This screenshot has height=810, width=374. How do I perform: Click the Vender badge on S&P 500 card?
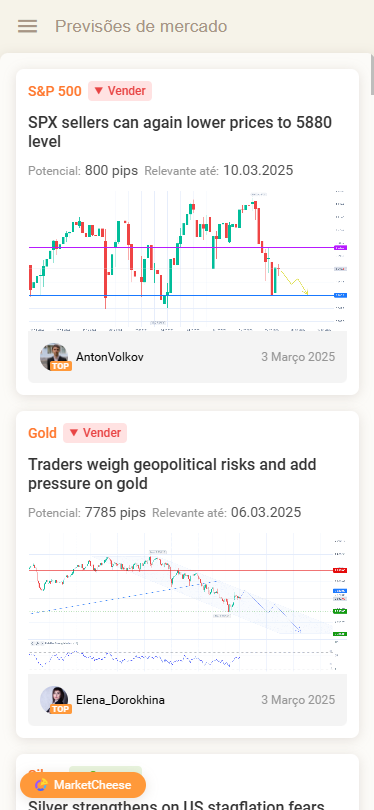120,91
